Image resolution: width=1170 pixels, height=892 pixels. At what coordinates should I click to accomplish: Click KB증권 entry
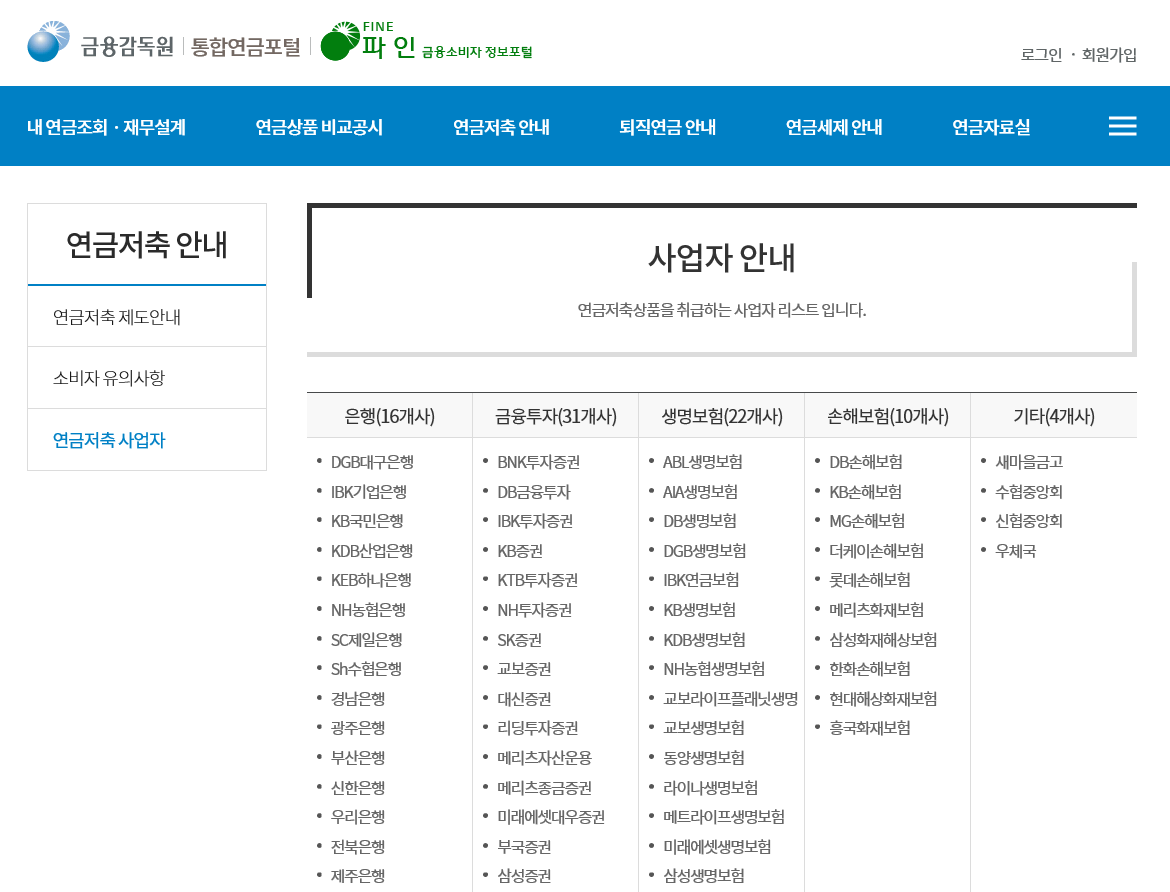coord(520,551)
